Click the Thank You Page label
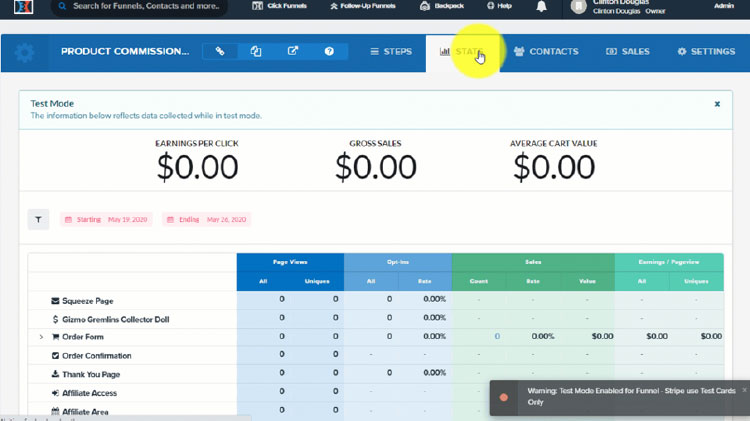This screenshot has height=421, width=750. [x=91, y=374]
